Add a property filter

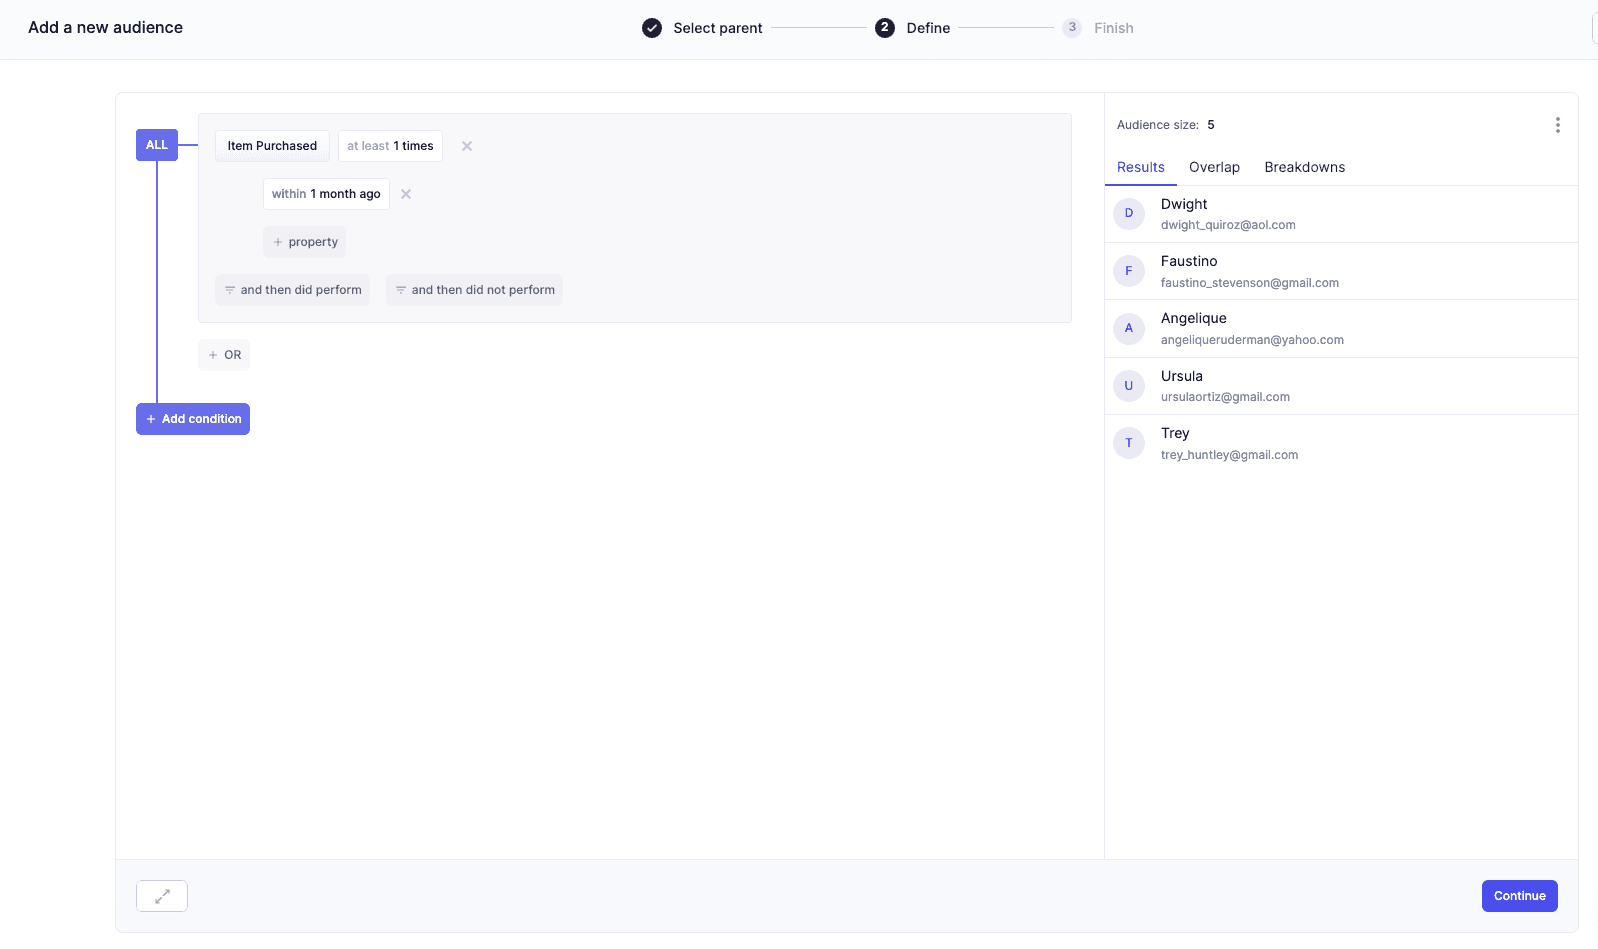tap(305, 242)
